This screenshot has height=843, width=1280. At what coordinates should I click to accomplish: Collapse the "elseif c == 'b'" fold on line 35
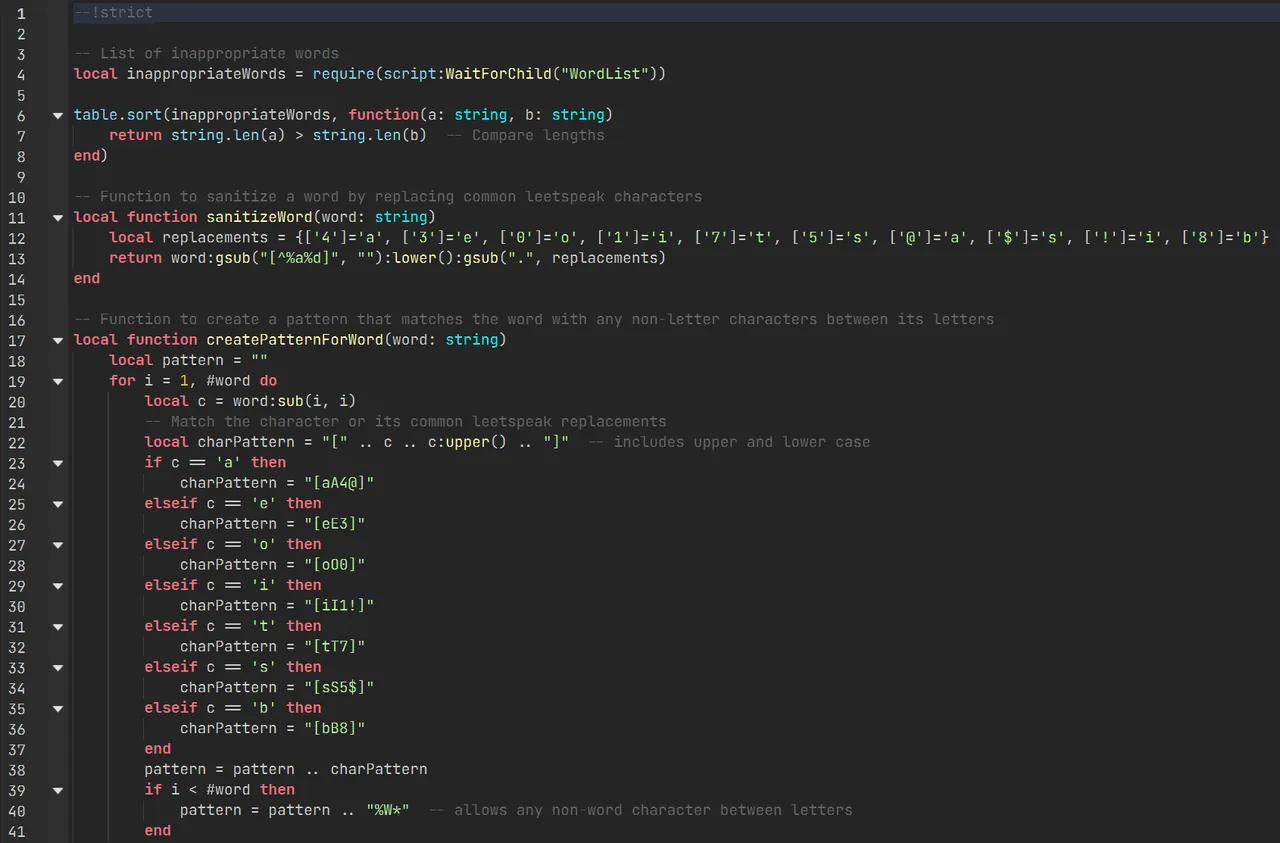[x=58, y=708]
